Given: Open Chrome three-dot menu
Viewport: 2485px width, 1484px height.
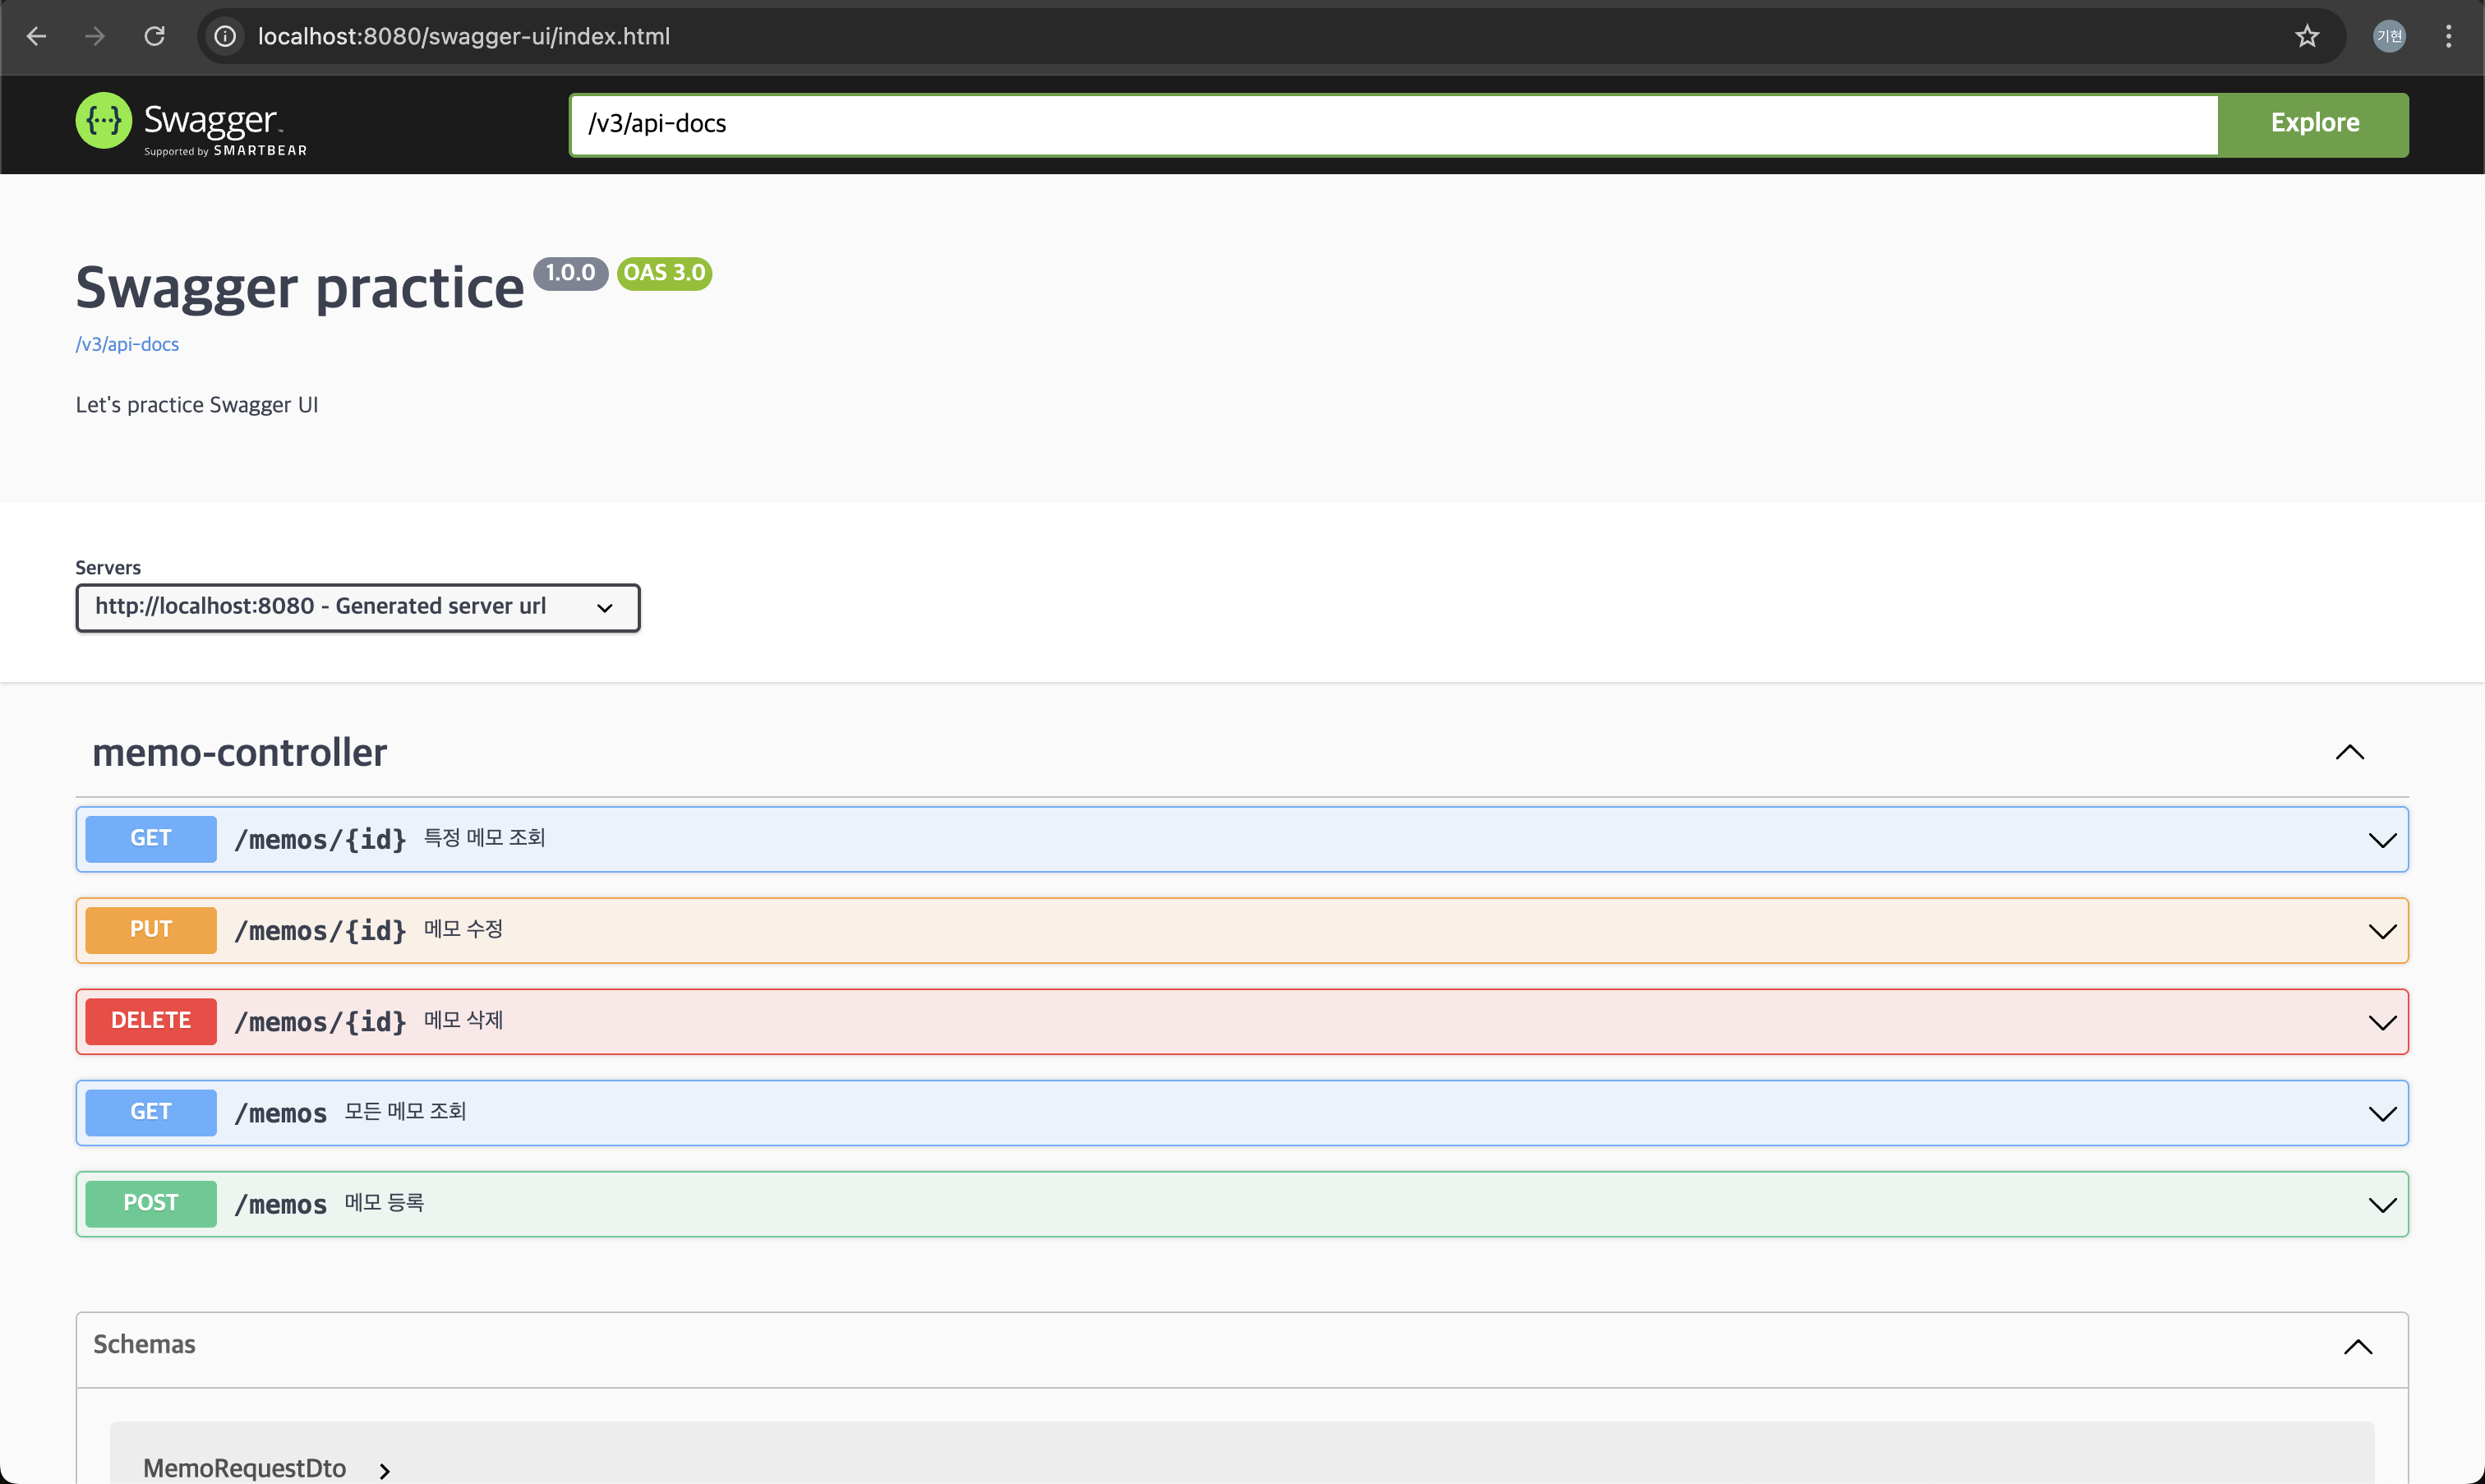Looking at the screenshot, I should pyautogui.click(x=2448, y=37).
